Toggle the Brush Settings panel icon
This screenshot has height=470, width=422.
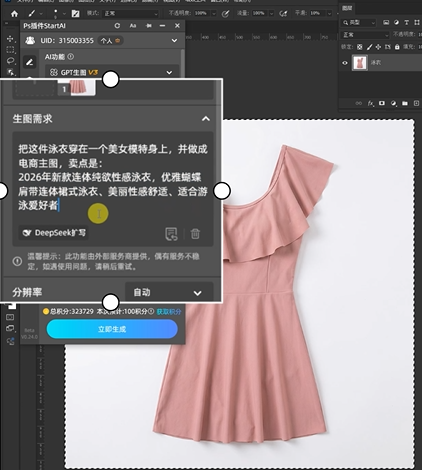click(x=76, y=14)
